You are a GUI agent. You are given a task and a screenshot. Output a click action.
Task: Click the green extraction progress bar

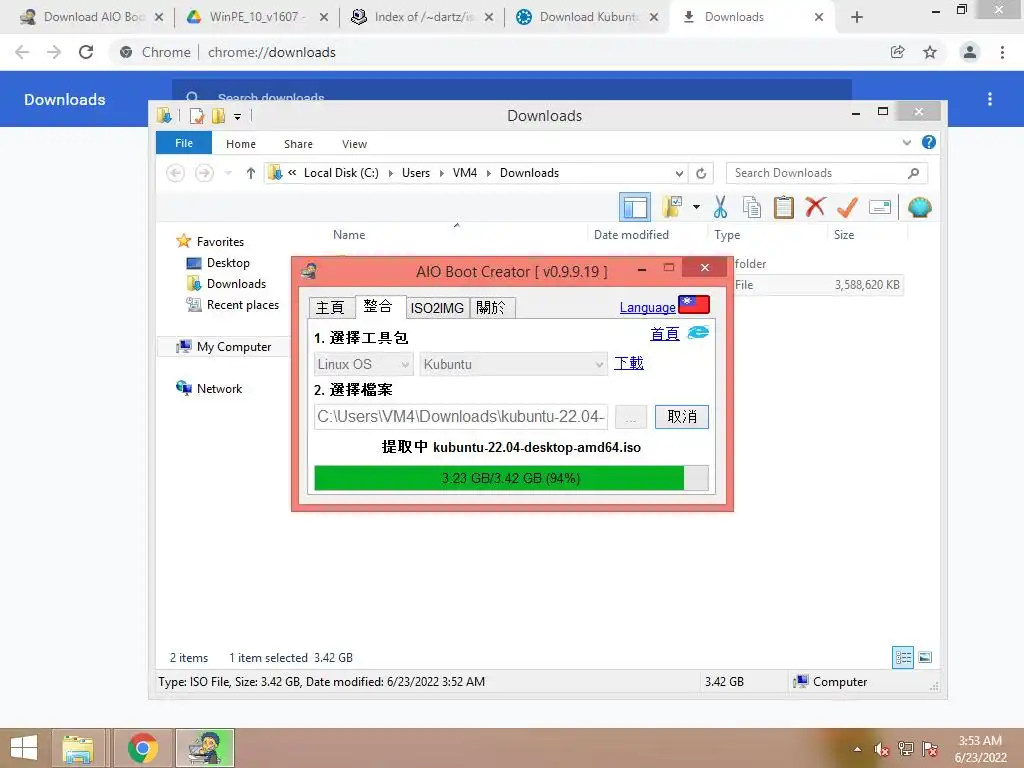tap(511, 478)
